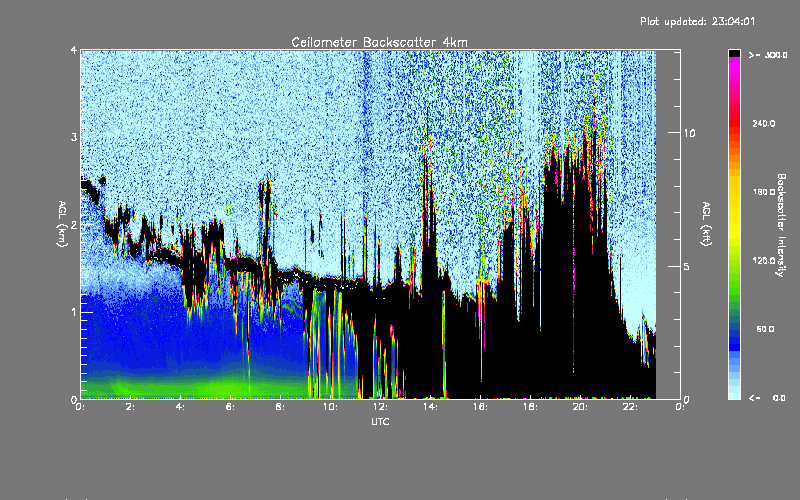Click the "4:" hour tick on UTC axis
This screenshot has height=500, width=800.
[x=180, y=407]
